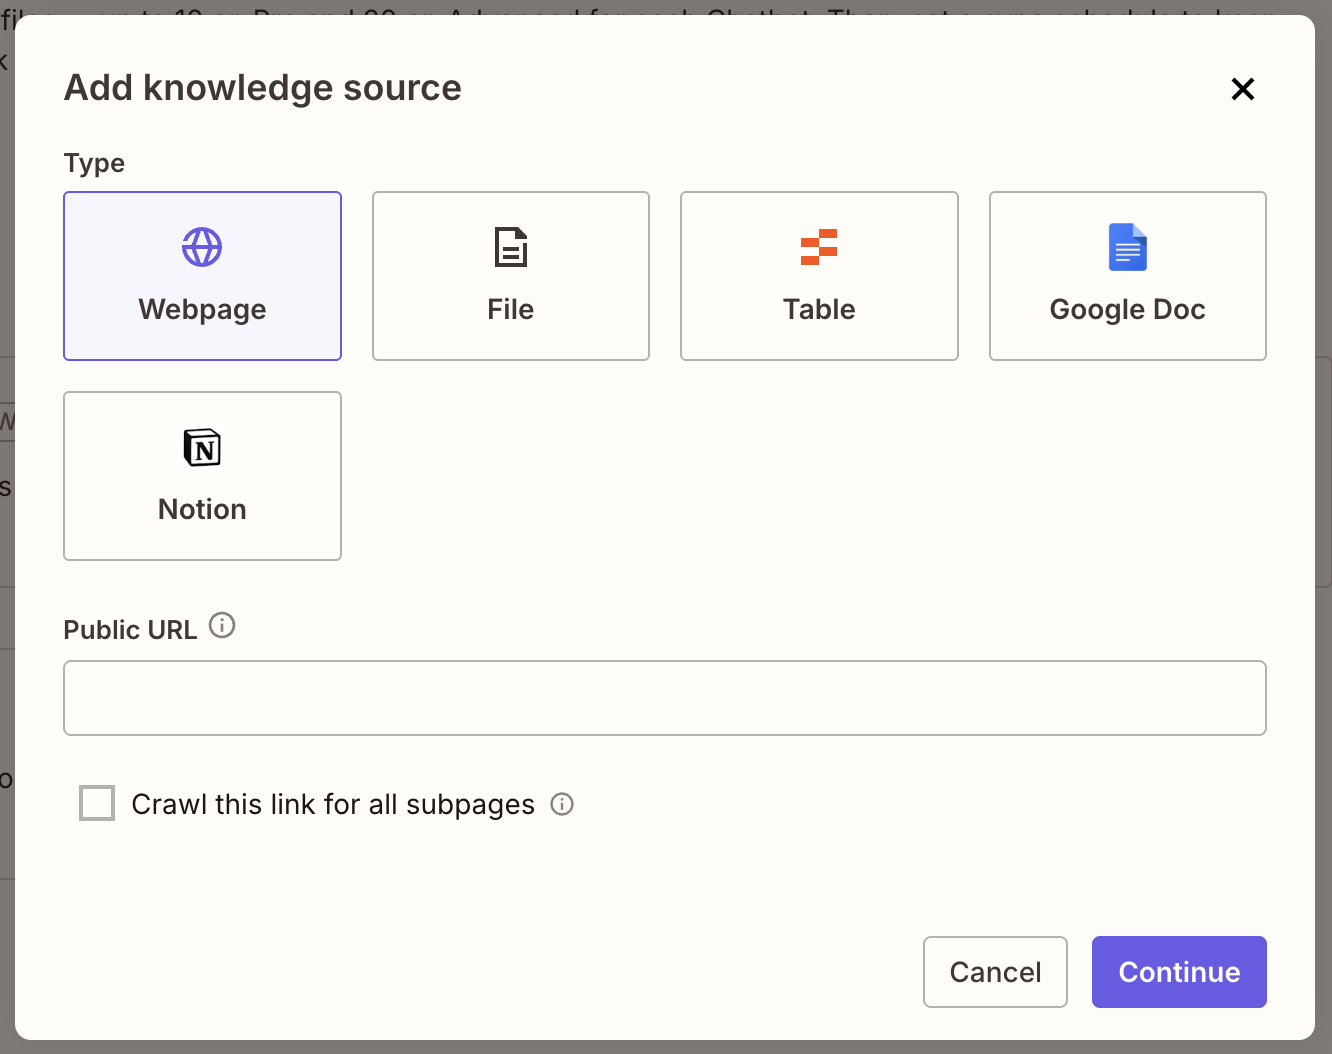
Task: Click the Notion card label text
Action: (x=202, y=509)
